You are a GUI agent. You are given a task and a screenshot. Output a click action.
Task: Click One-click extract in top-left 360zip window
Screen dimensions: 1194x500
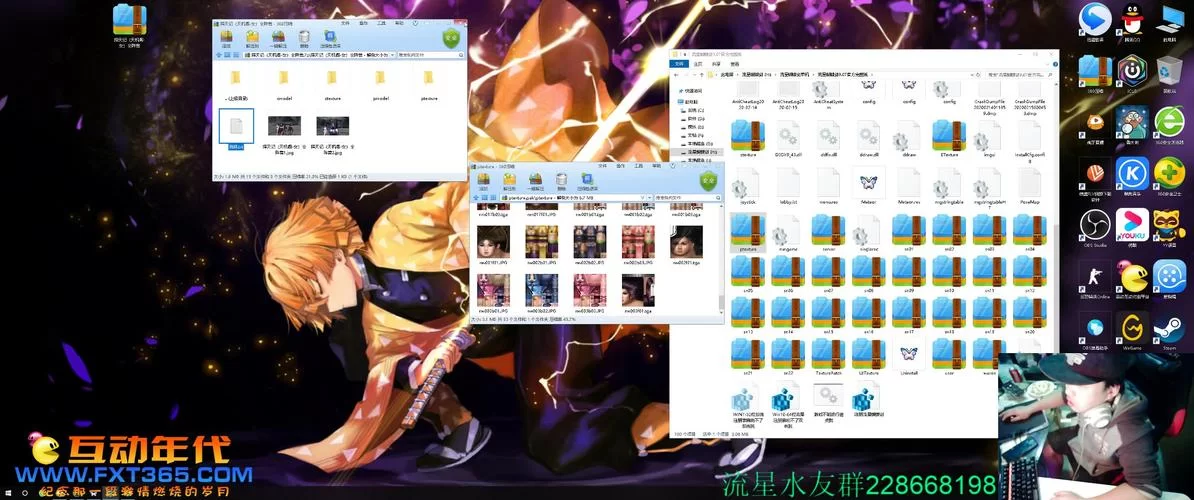[278, 38]
